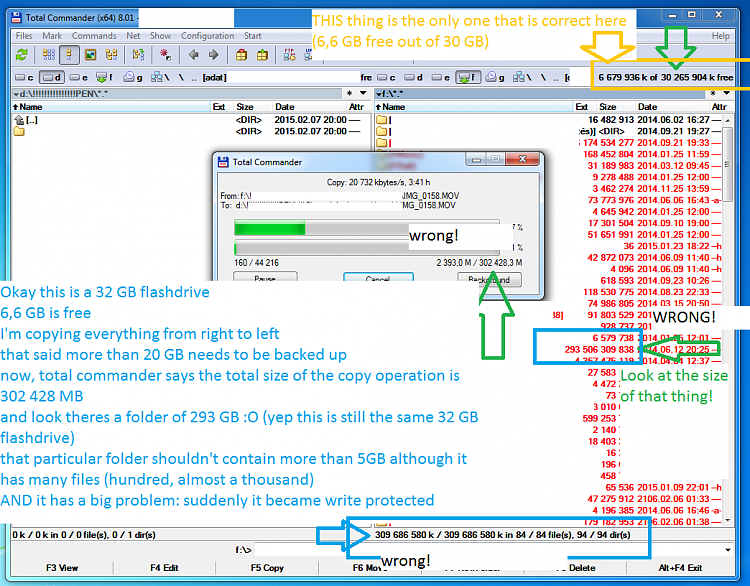This screenshot has height=586, width=750.
Task: Expand left panel history down arrow
Action: (x=363, y=93)
